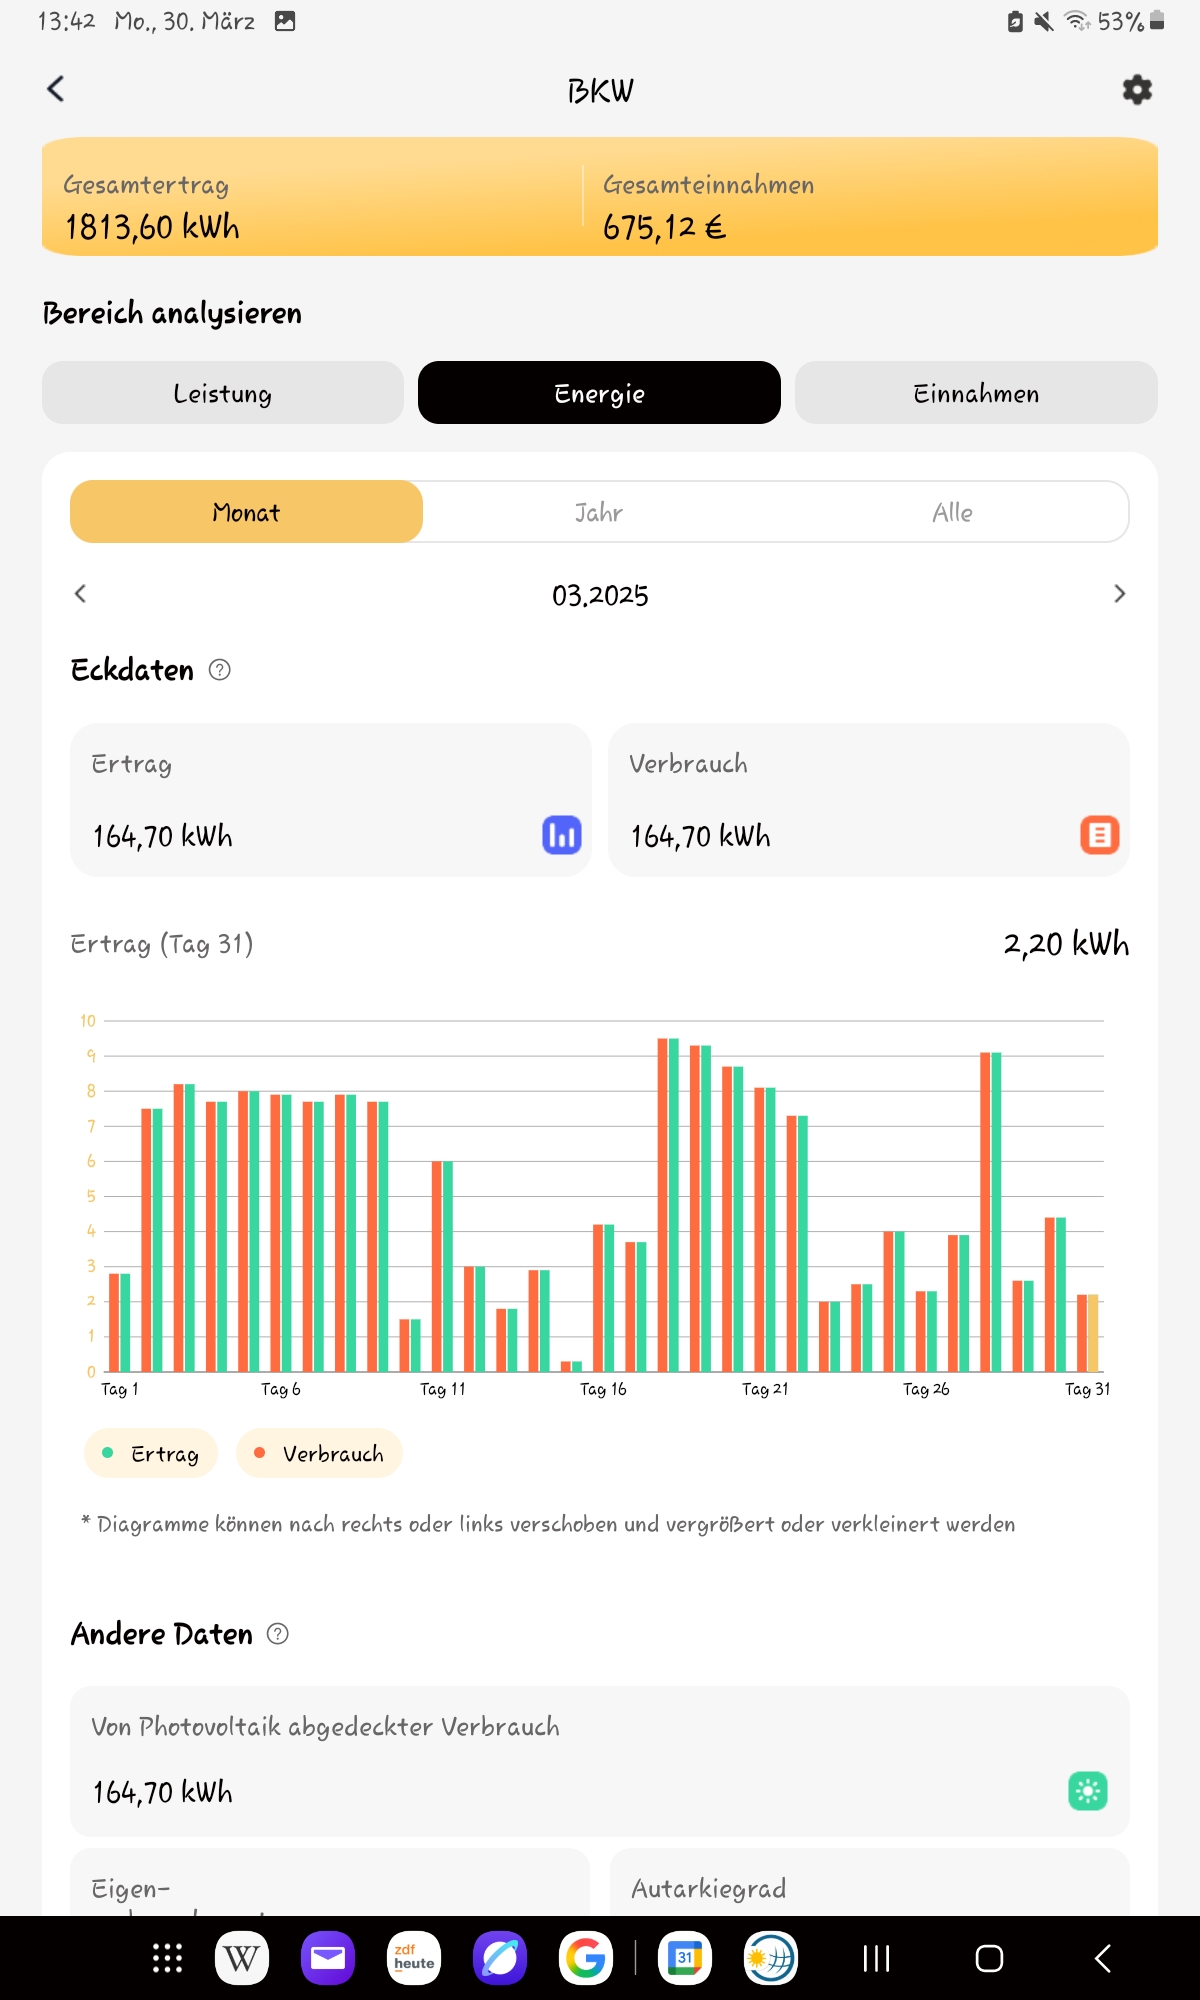The width and height of the screenshot is (1200, 2000).
Task: Open the 03.2025 month selector
Action: 600,595
